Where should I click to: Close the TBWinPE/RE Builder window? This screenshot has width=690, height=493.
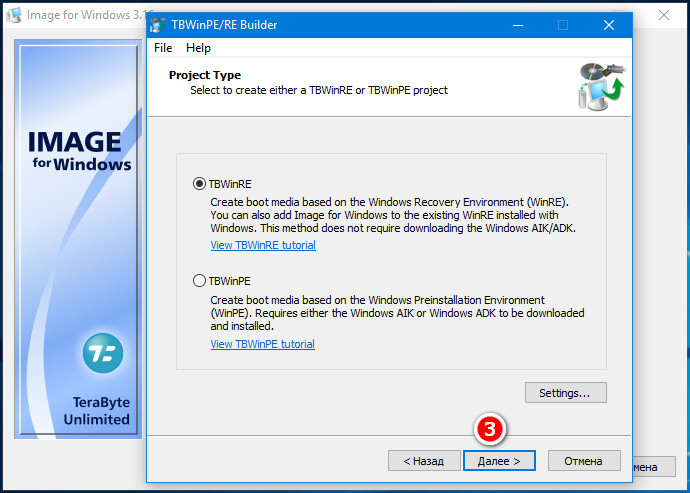tap(609, 25)
